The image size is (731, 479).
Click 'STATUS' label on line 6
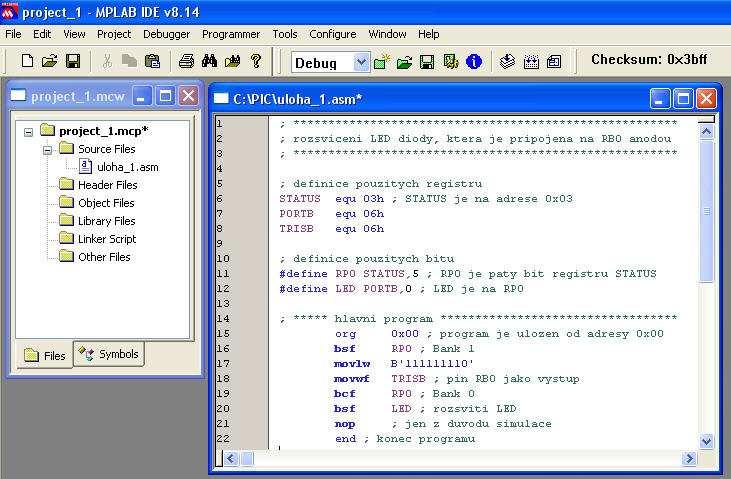coord(300,199)
